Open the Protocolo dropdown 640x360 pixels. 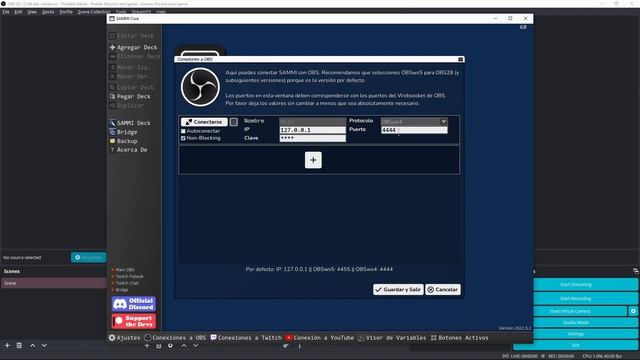(414, 121)
